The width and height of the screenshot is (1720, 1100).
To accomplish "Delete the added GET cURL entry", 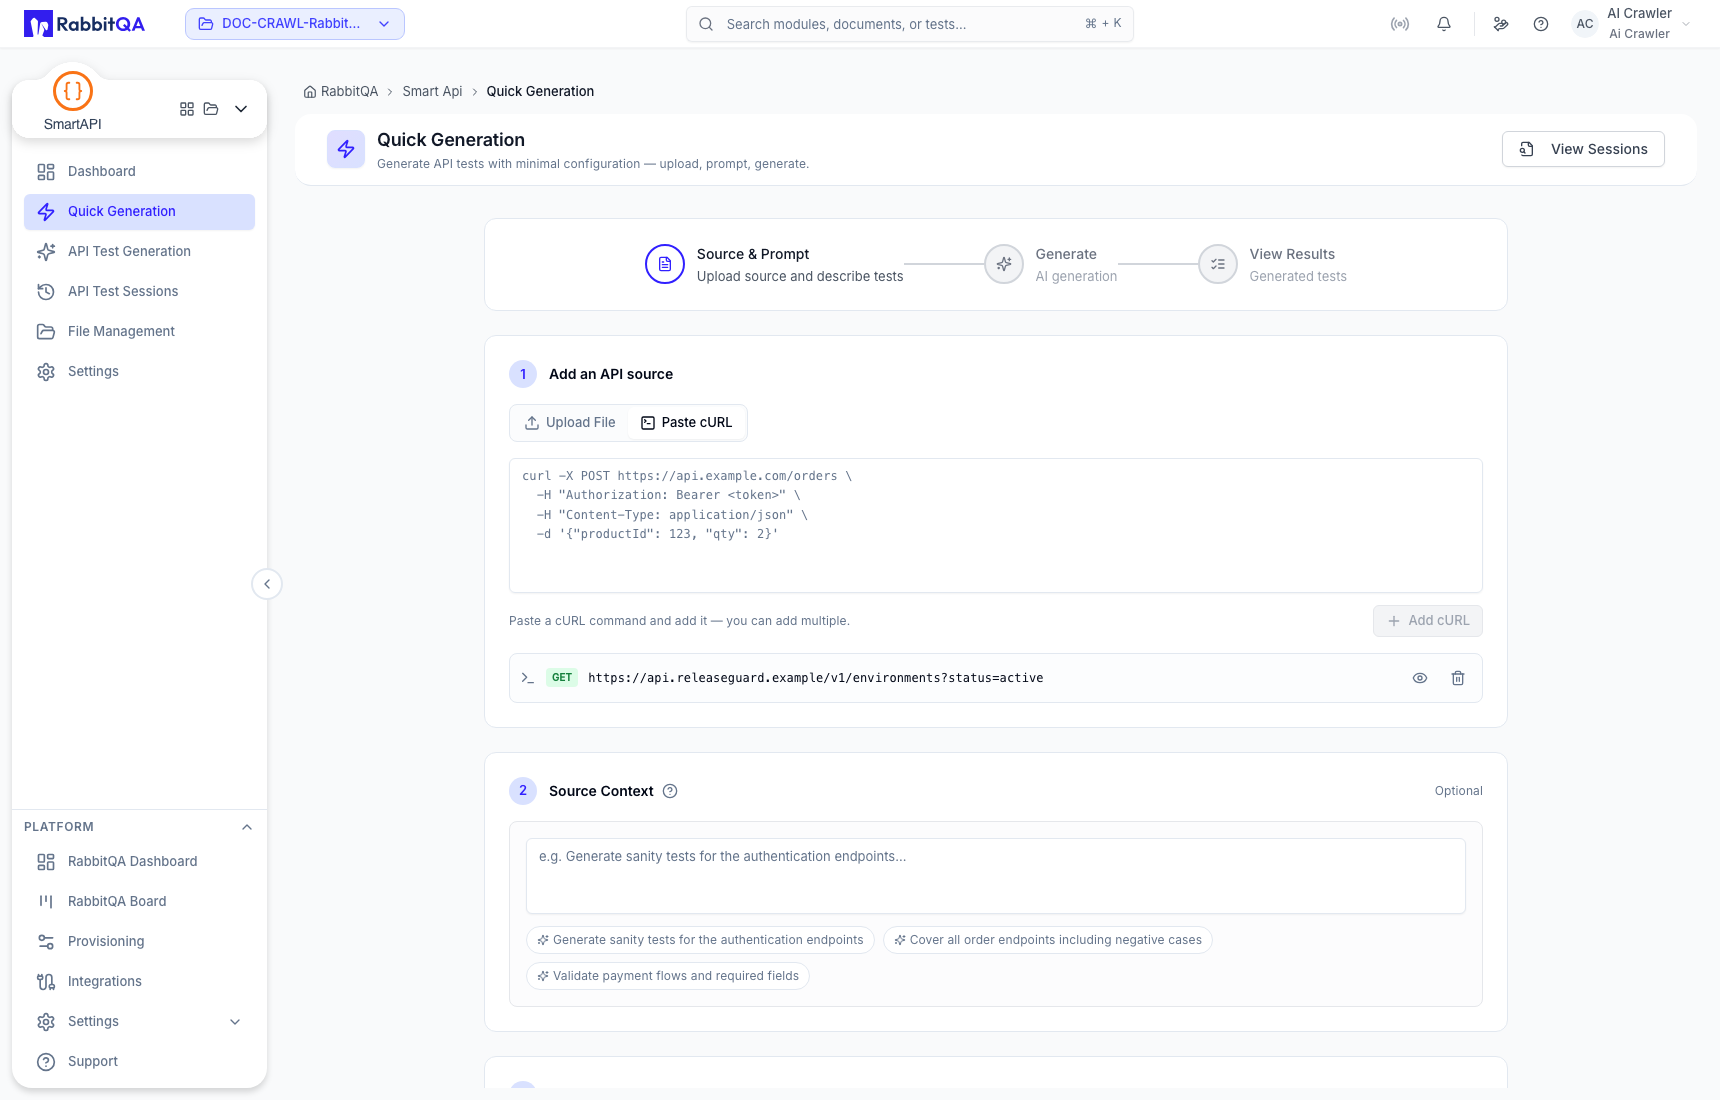I will (x=1458, y=678).
